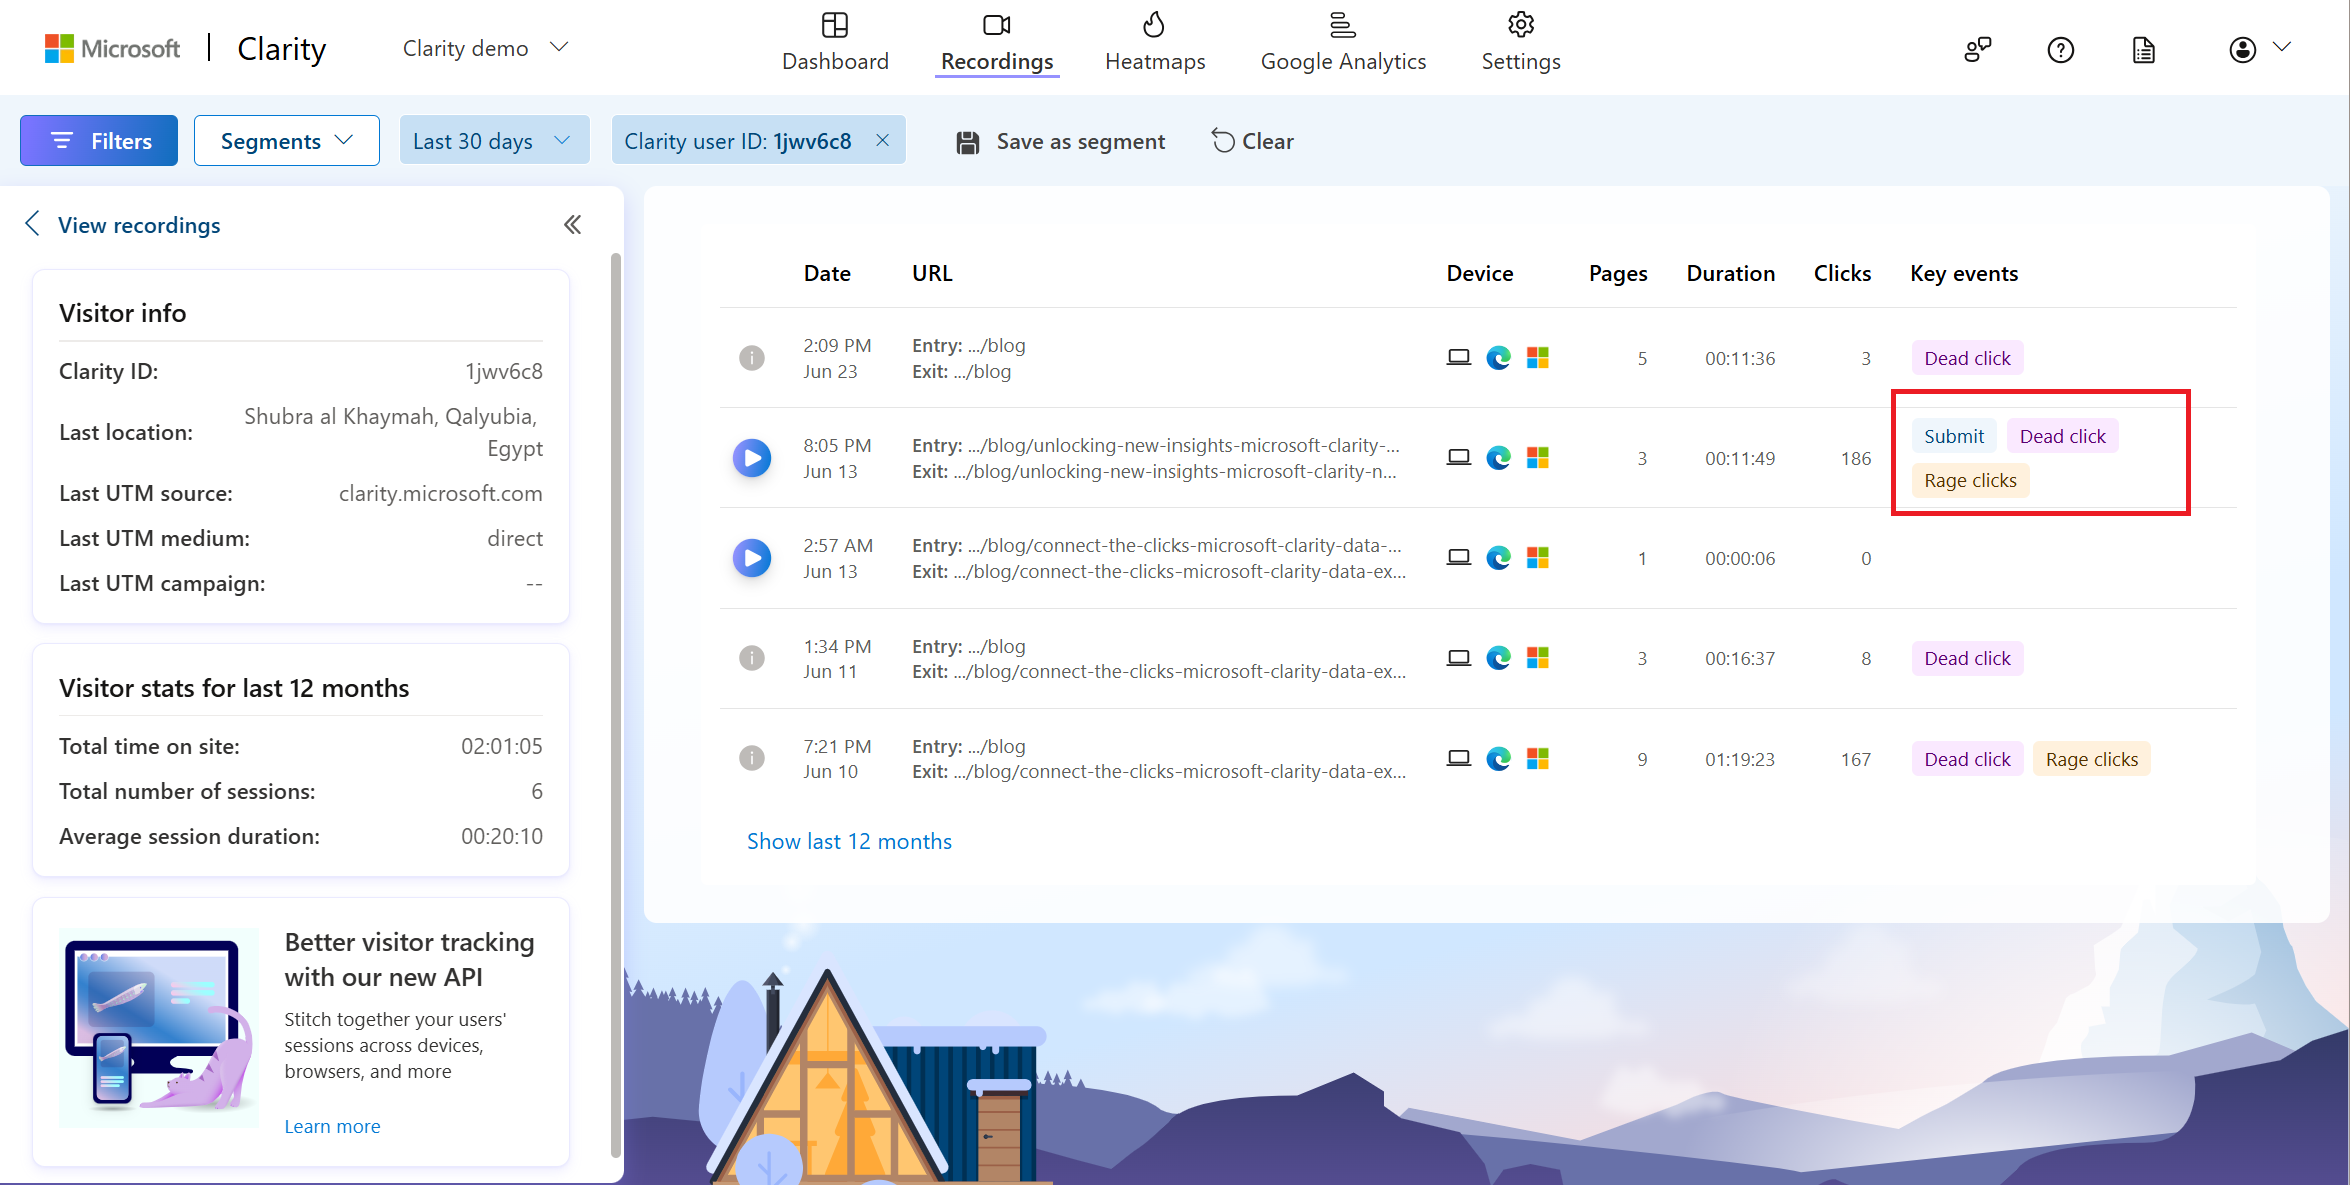Image resolution: width=2350 pixels, height=1185 pixels.
Task: Click Windows OS icon in 2:57 AM row
Action: click(x=1538, y=558)
